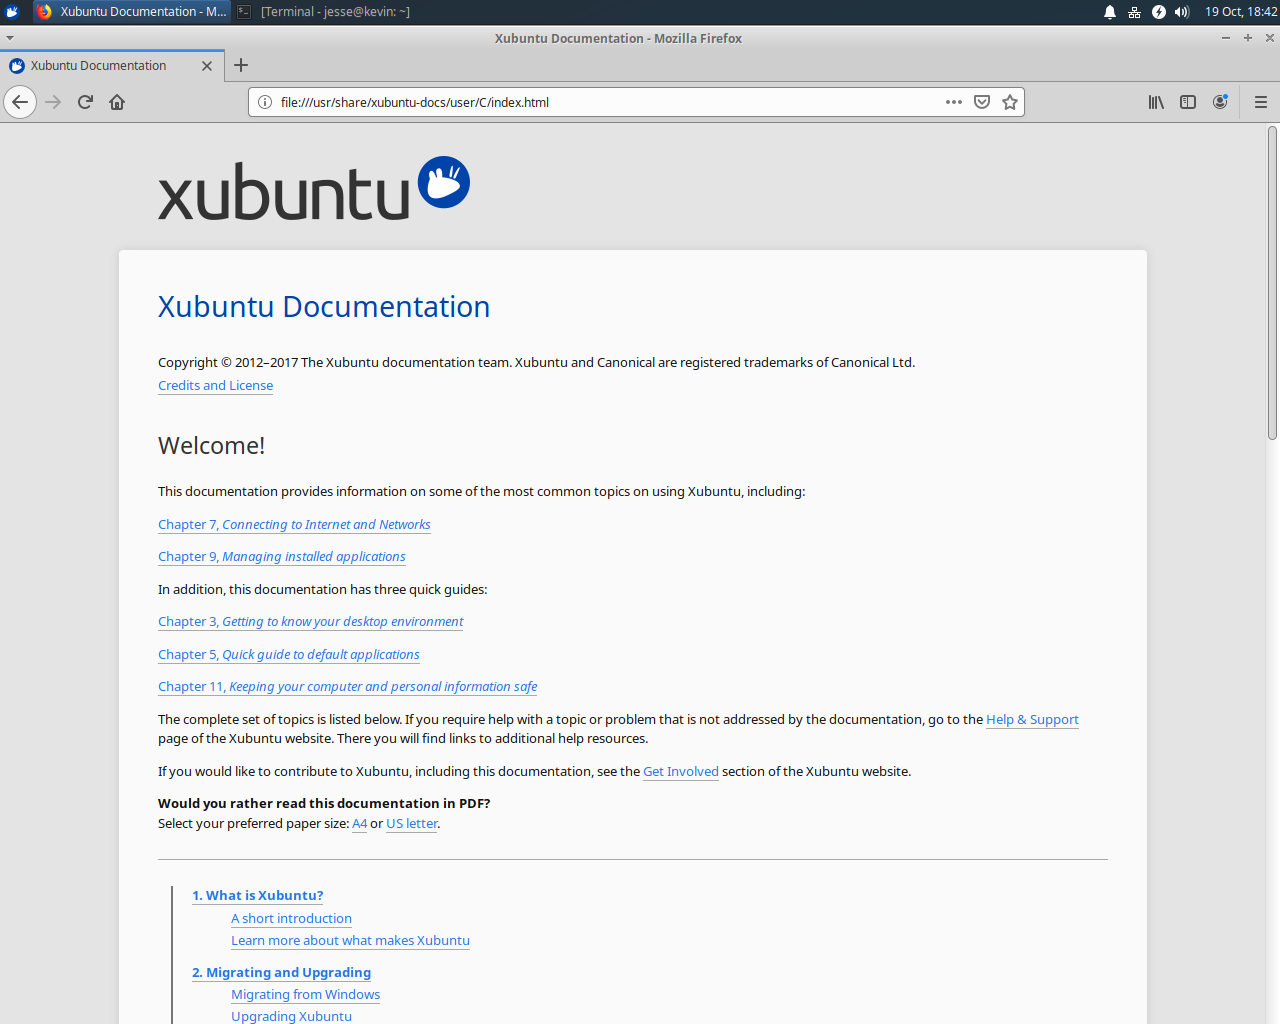The width and height of the screenshot is (1280, 1024).
Task: Open the Firefox Account menu
Action: click(x=1220, y=102)
